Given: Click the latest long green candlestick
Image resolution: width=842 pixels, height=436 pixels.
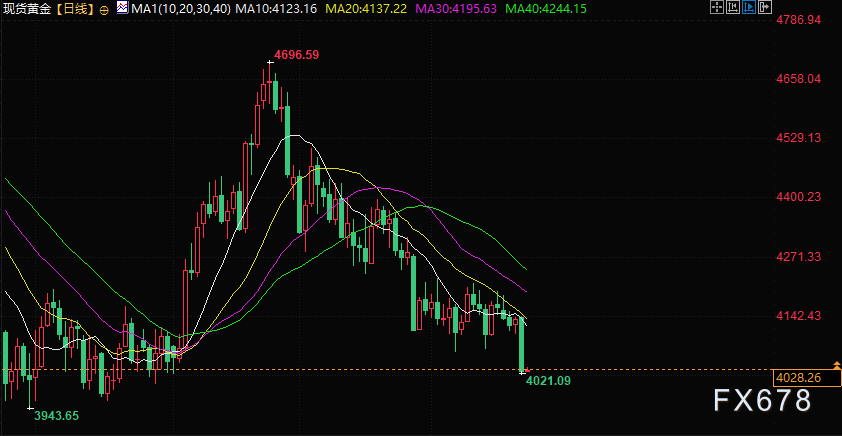Looking at the screenshot, I should 521,344.
